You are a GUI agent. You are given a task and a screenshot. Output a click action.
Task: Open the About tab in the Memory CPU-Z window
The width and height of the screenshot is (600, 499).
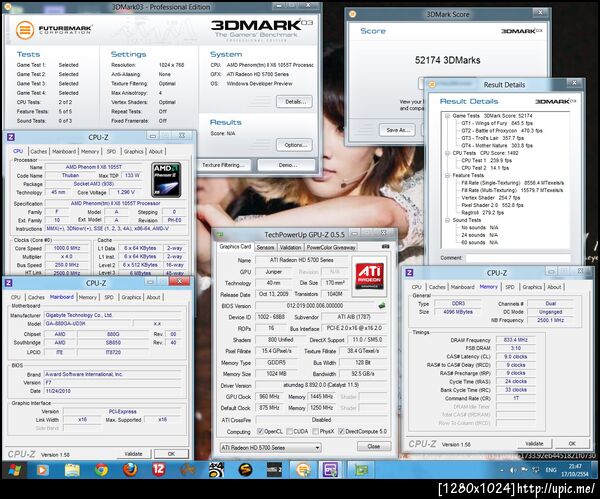554,287
